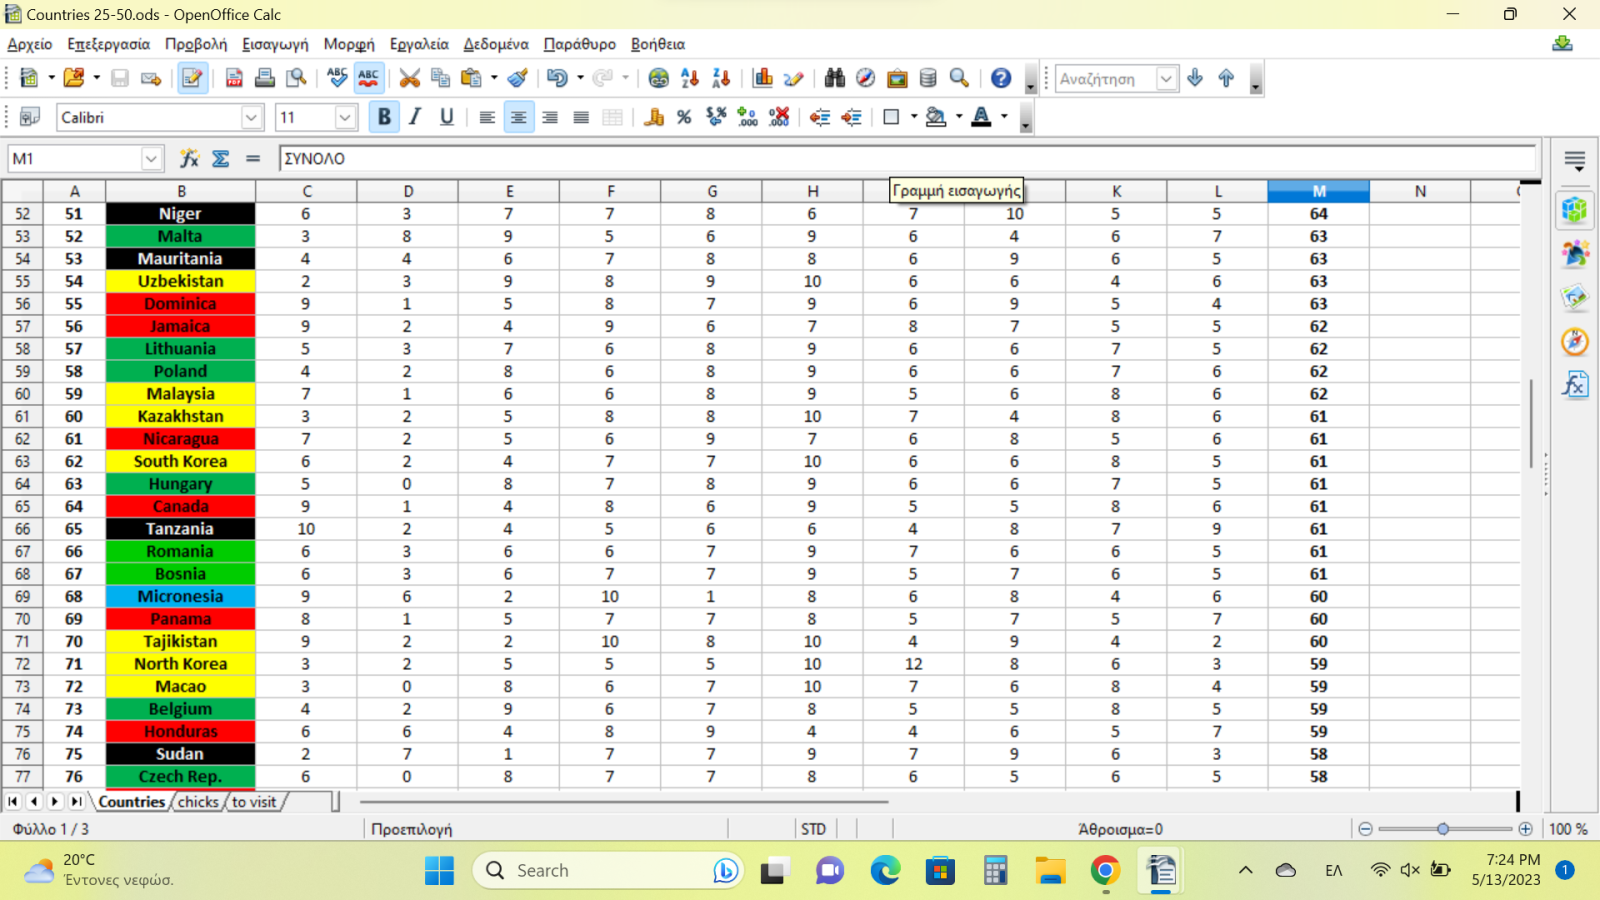Toggle Edit File mode button

tap(192, 78)
